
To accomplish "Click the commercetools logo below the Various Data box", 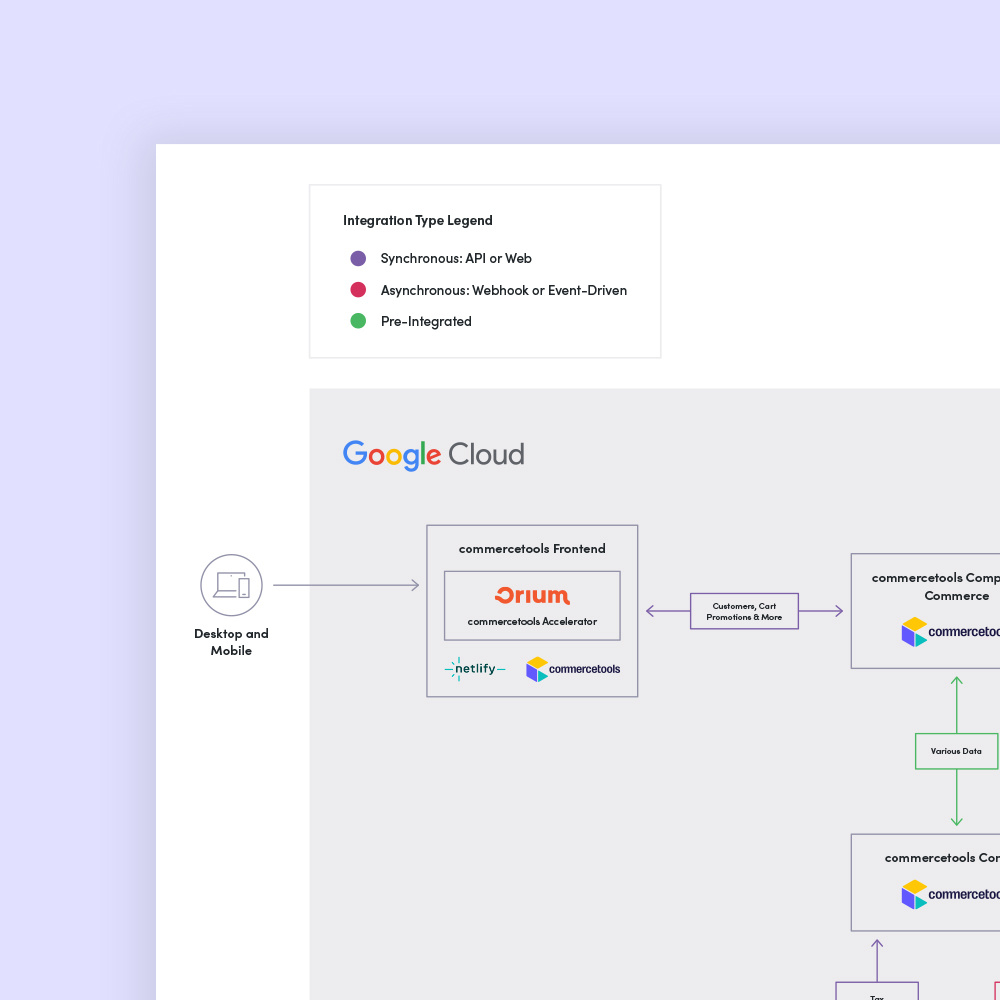I will [x=950, y=894].
